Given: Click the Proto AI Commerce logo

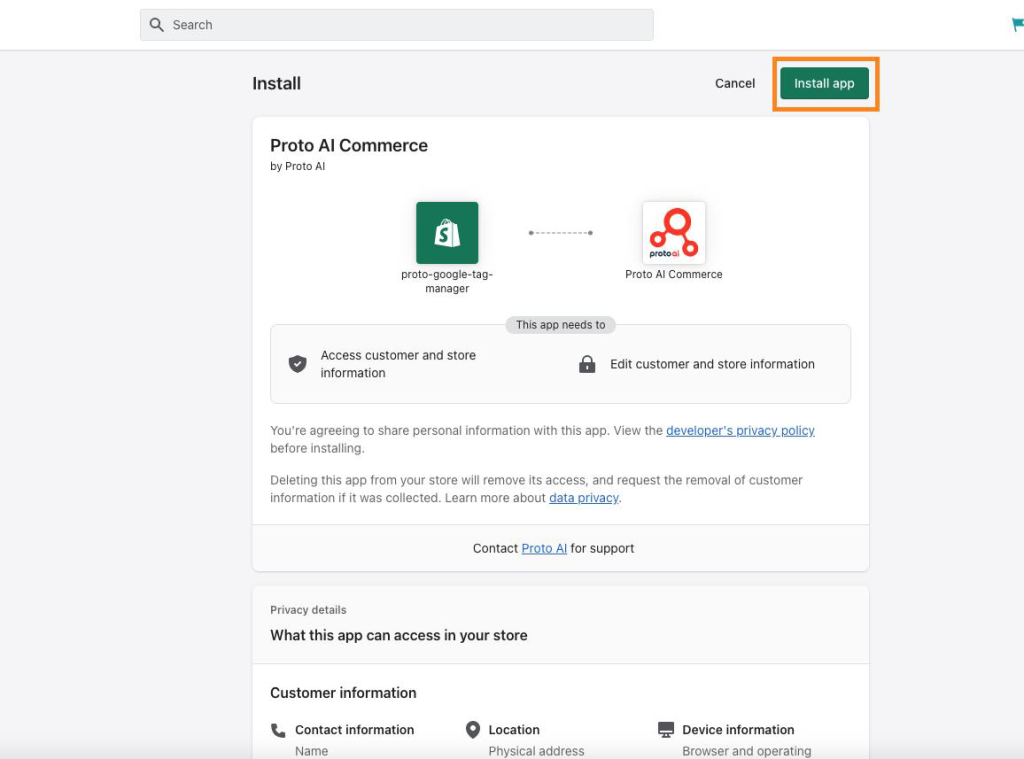Looking at the screenshot, I should tap(674, 233).
